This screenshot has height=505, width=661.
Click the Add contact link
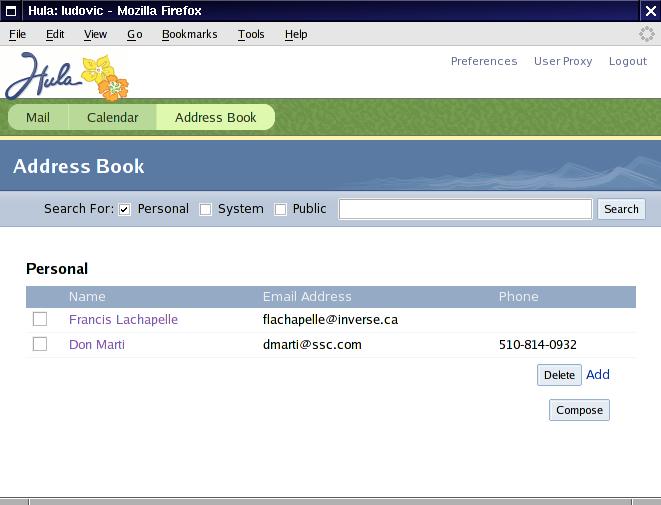598,375
